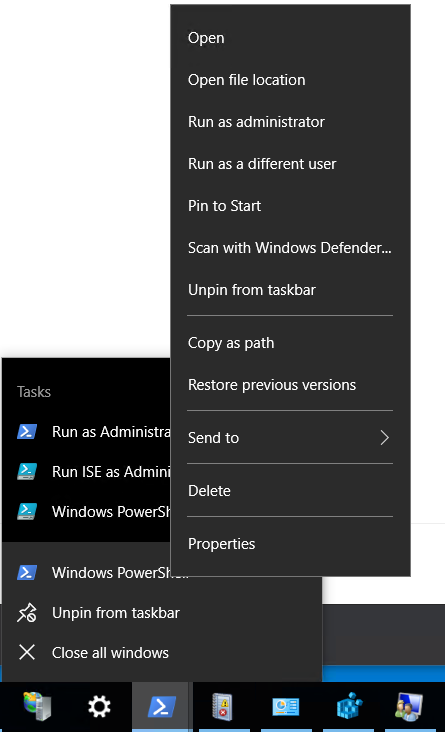Image resolution: width=445 pixels, height=732 pixels.
Task: Choose Copy as path
Action: point(231,343)
